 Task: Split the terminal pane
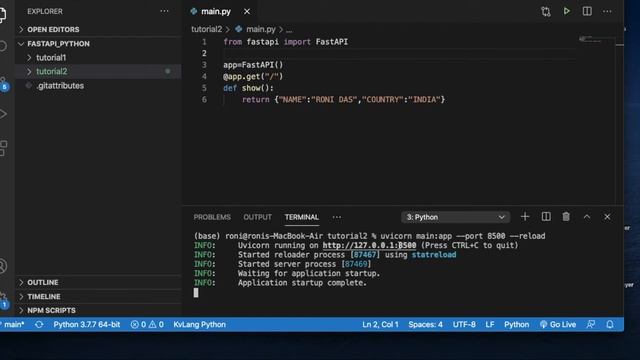click(x=546, y=217)
